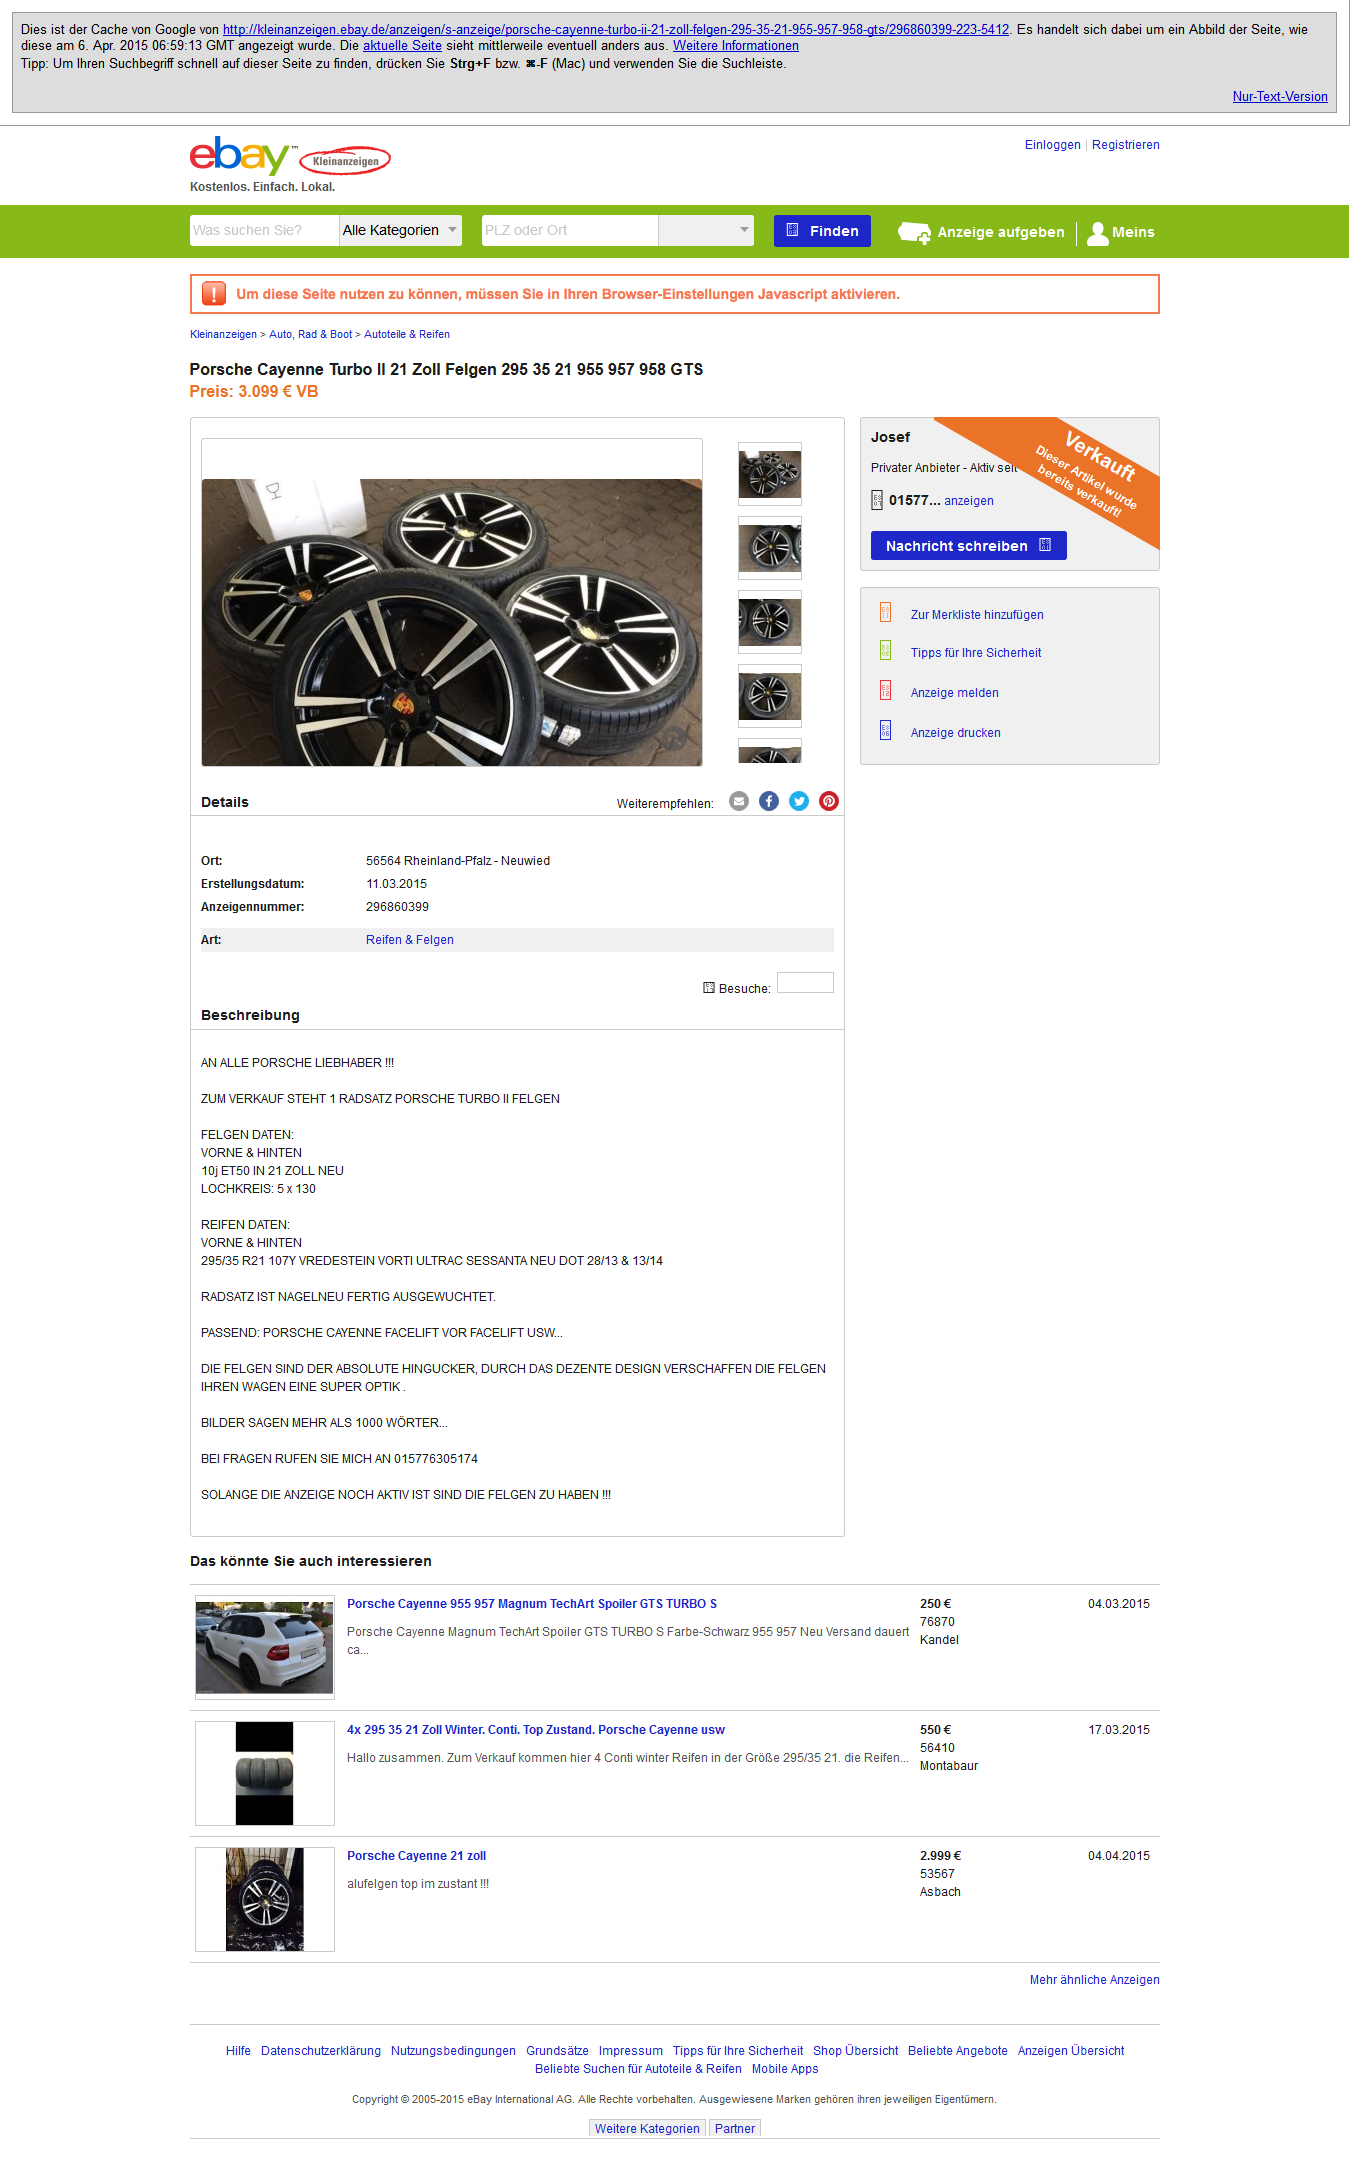Focus the PLZ oder Ort field
The width and height of the screenshot is (1350, 2159).
tap(570, 230)
